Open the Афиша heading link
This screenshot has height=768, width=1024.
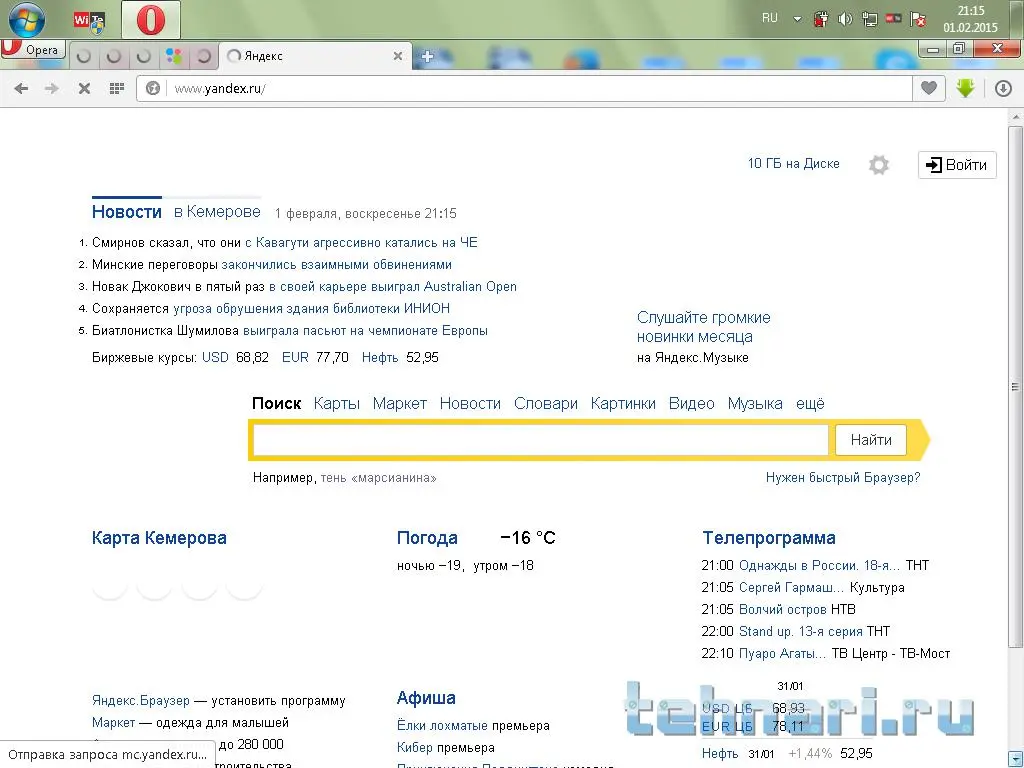(x=426, y=698)
